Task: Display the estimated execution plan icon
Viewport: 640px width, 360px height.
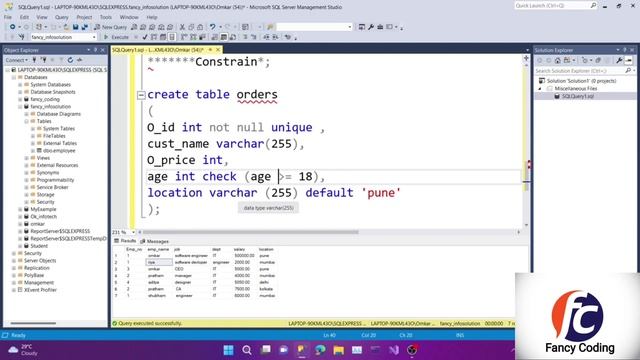Action: coord(154,37)
